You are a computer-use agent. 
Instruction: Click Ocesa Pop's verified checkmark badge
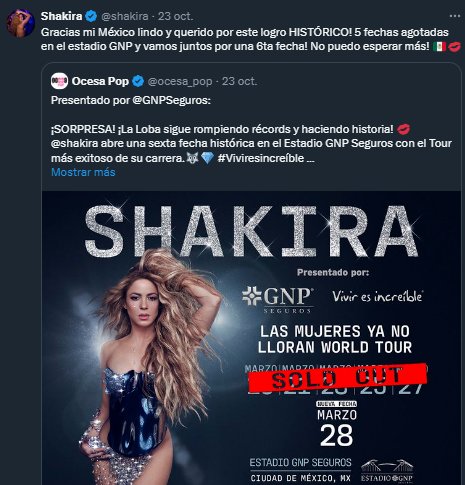tap(138, 81)
